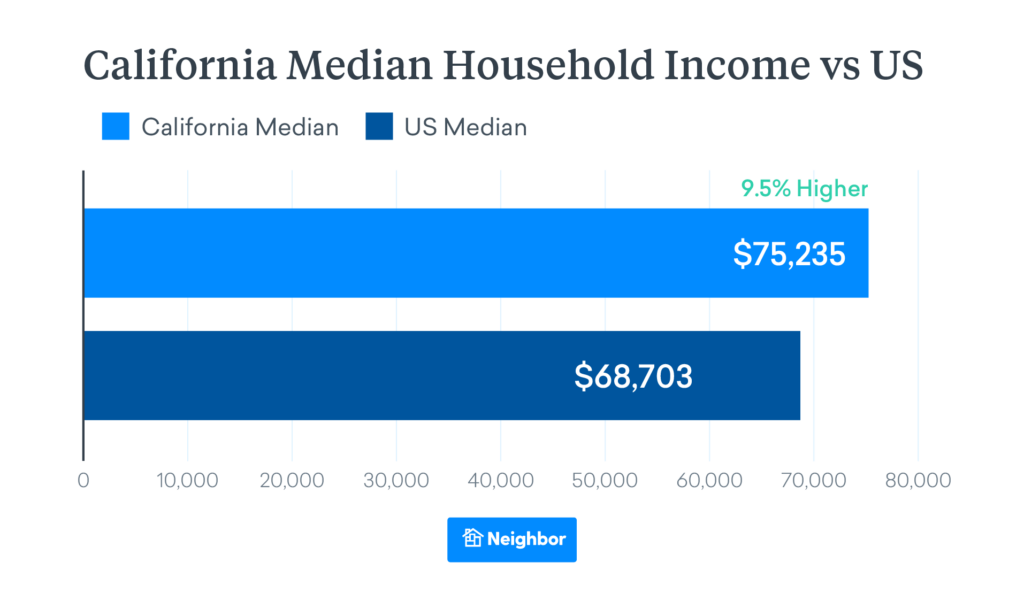Click the 20,000 axis tick label

click(x=291, y=480)
